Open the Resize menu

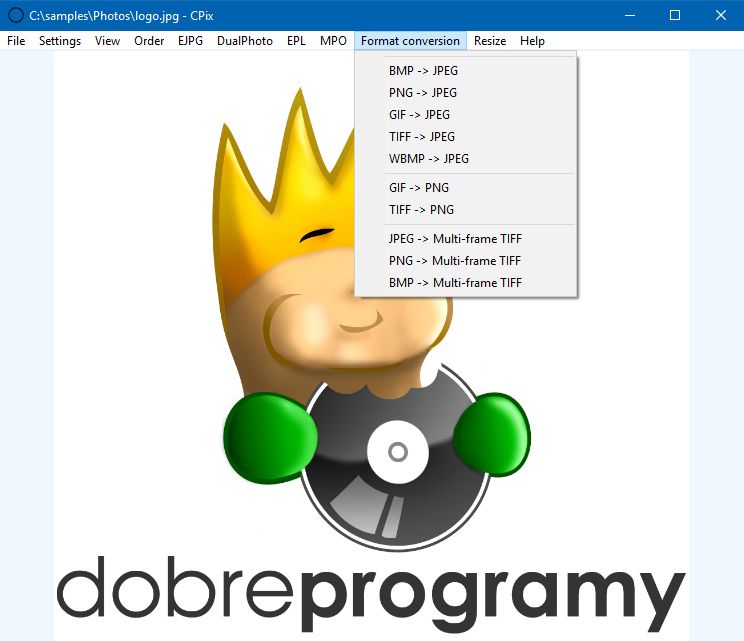490,41
